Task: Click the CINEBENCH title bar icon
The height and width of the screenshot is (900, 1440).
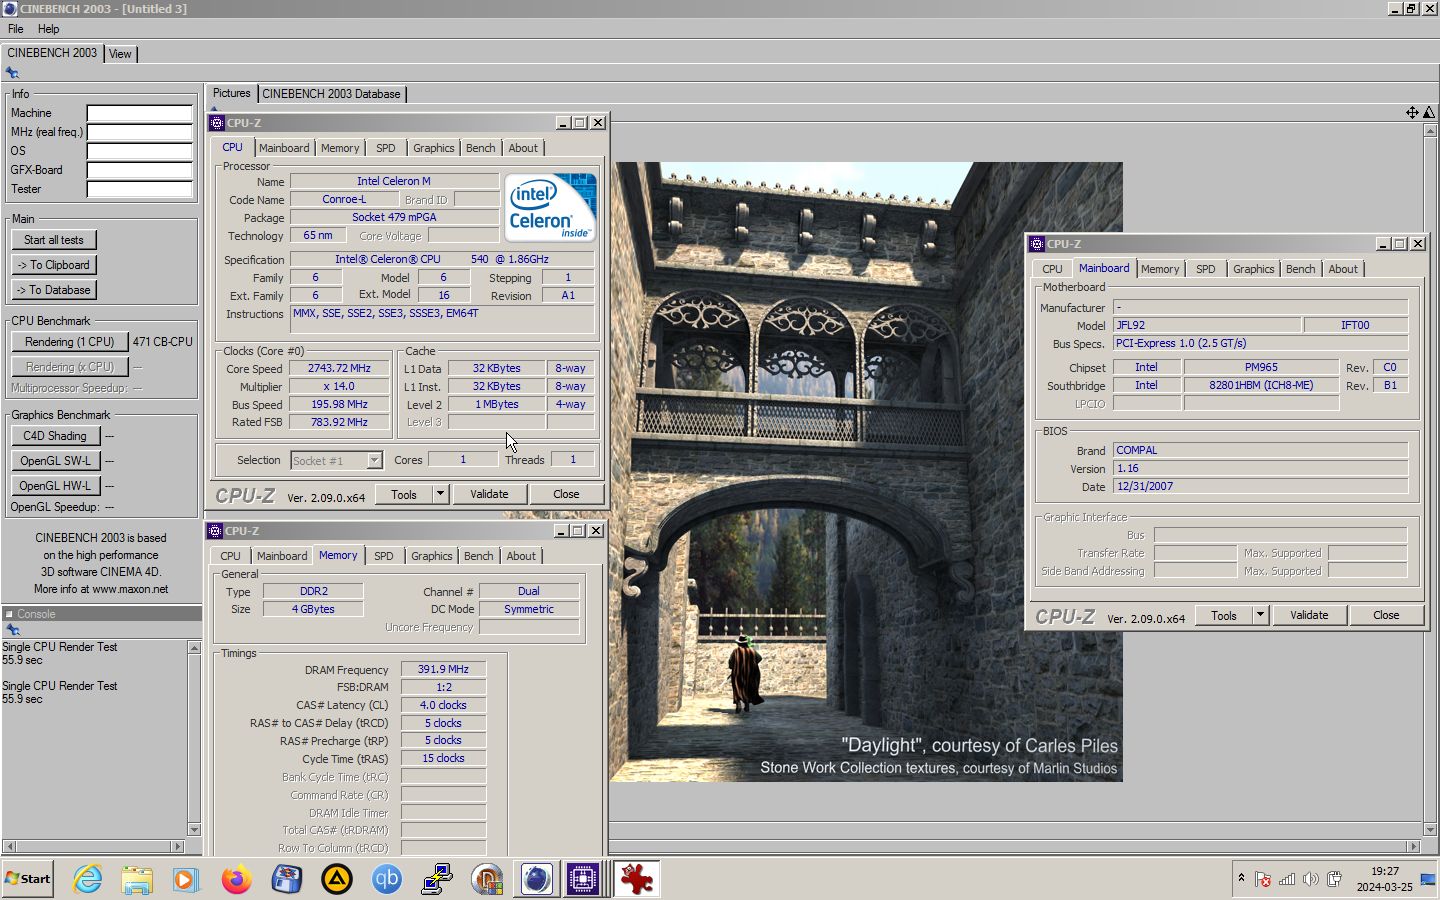Action: point(10,8)
